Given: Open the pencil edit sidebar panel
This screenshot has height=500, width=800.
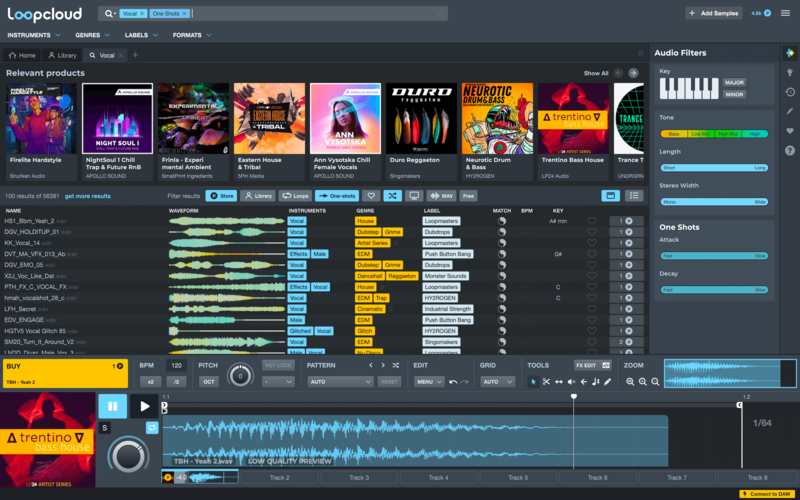Looking at the screenshot, I should [x=790, y=111].
